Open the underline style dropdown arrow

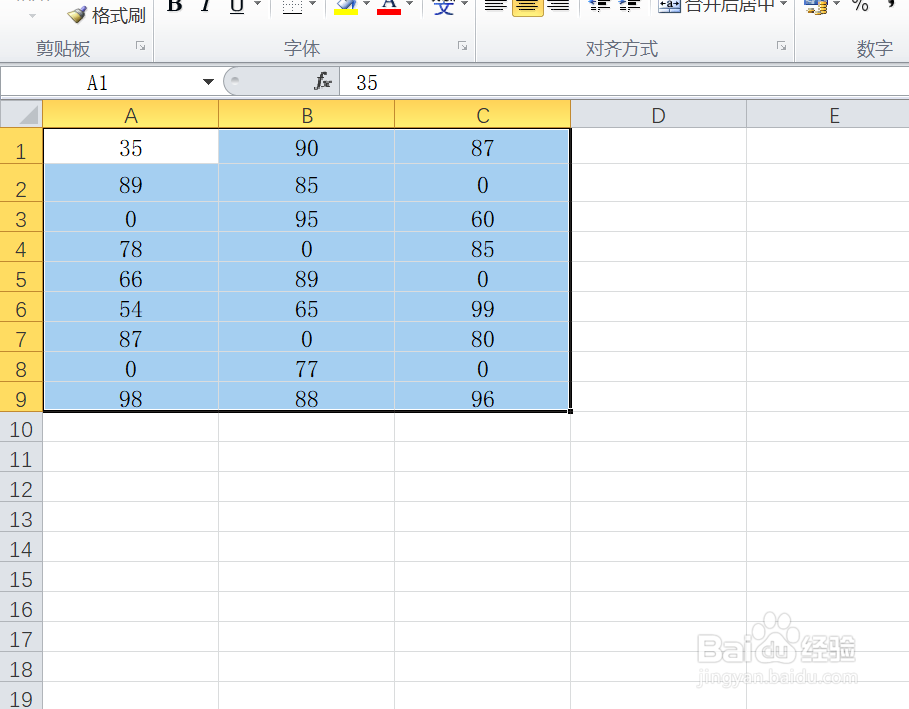pyautogui.click(x=258, y=5)
